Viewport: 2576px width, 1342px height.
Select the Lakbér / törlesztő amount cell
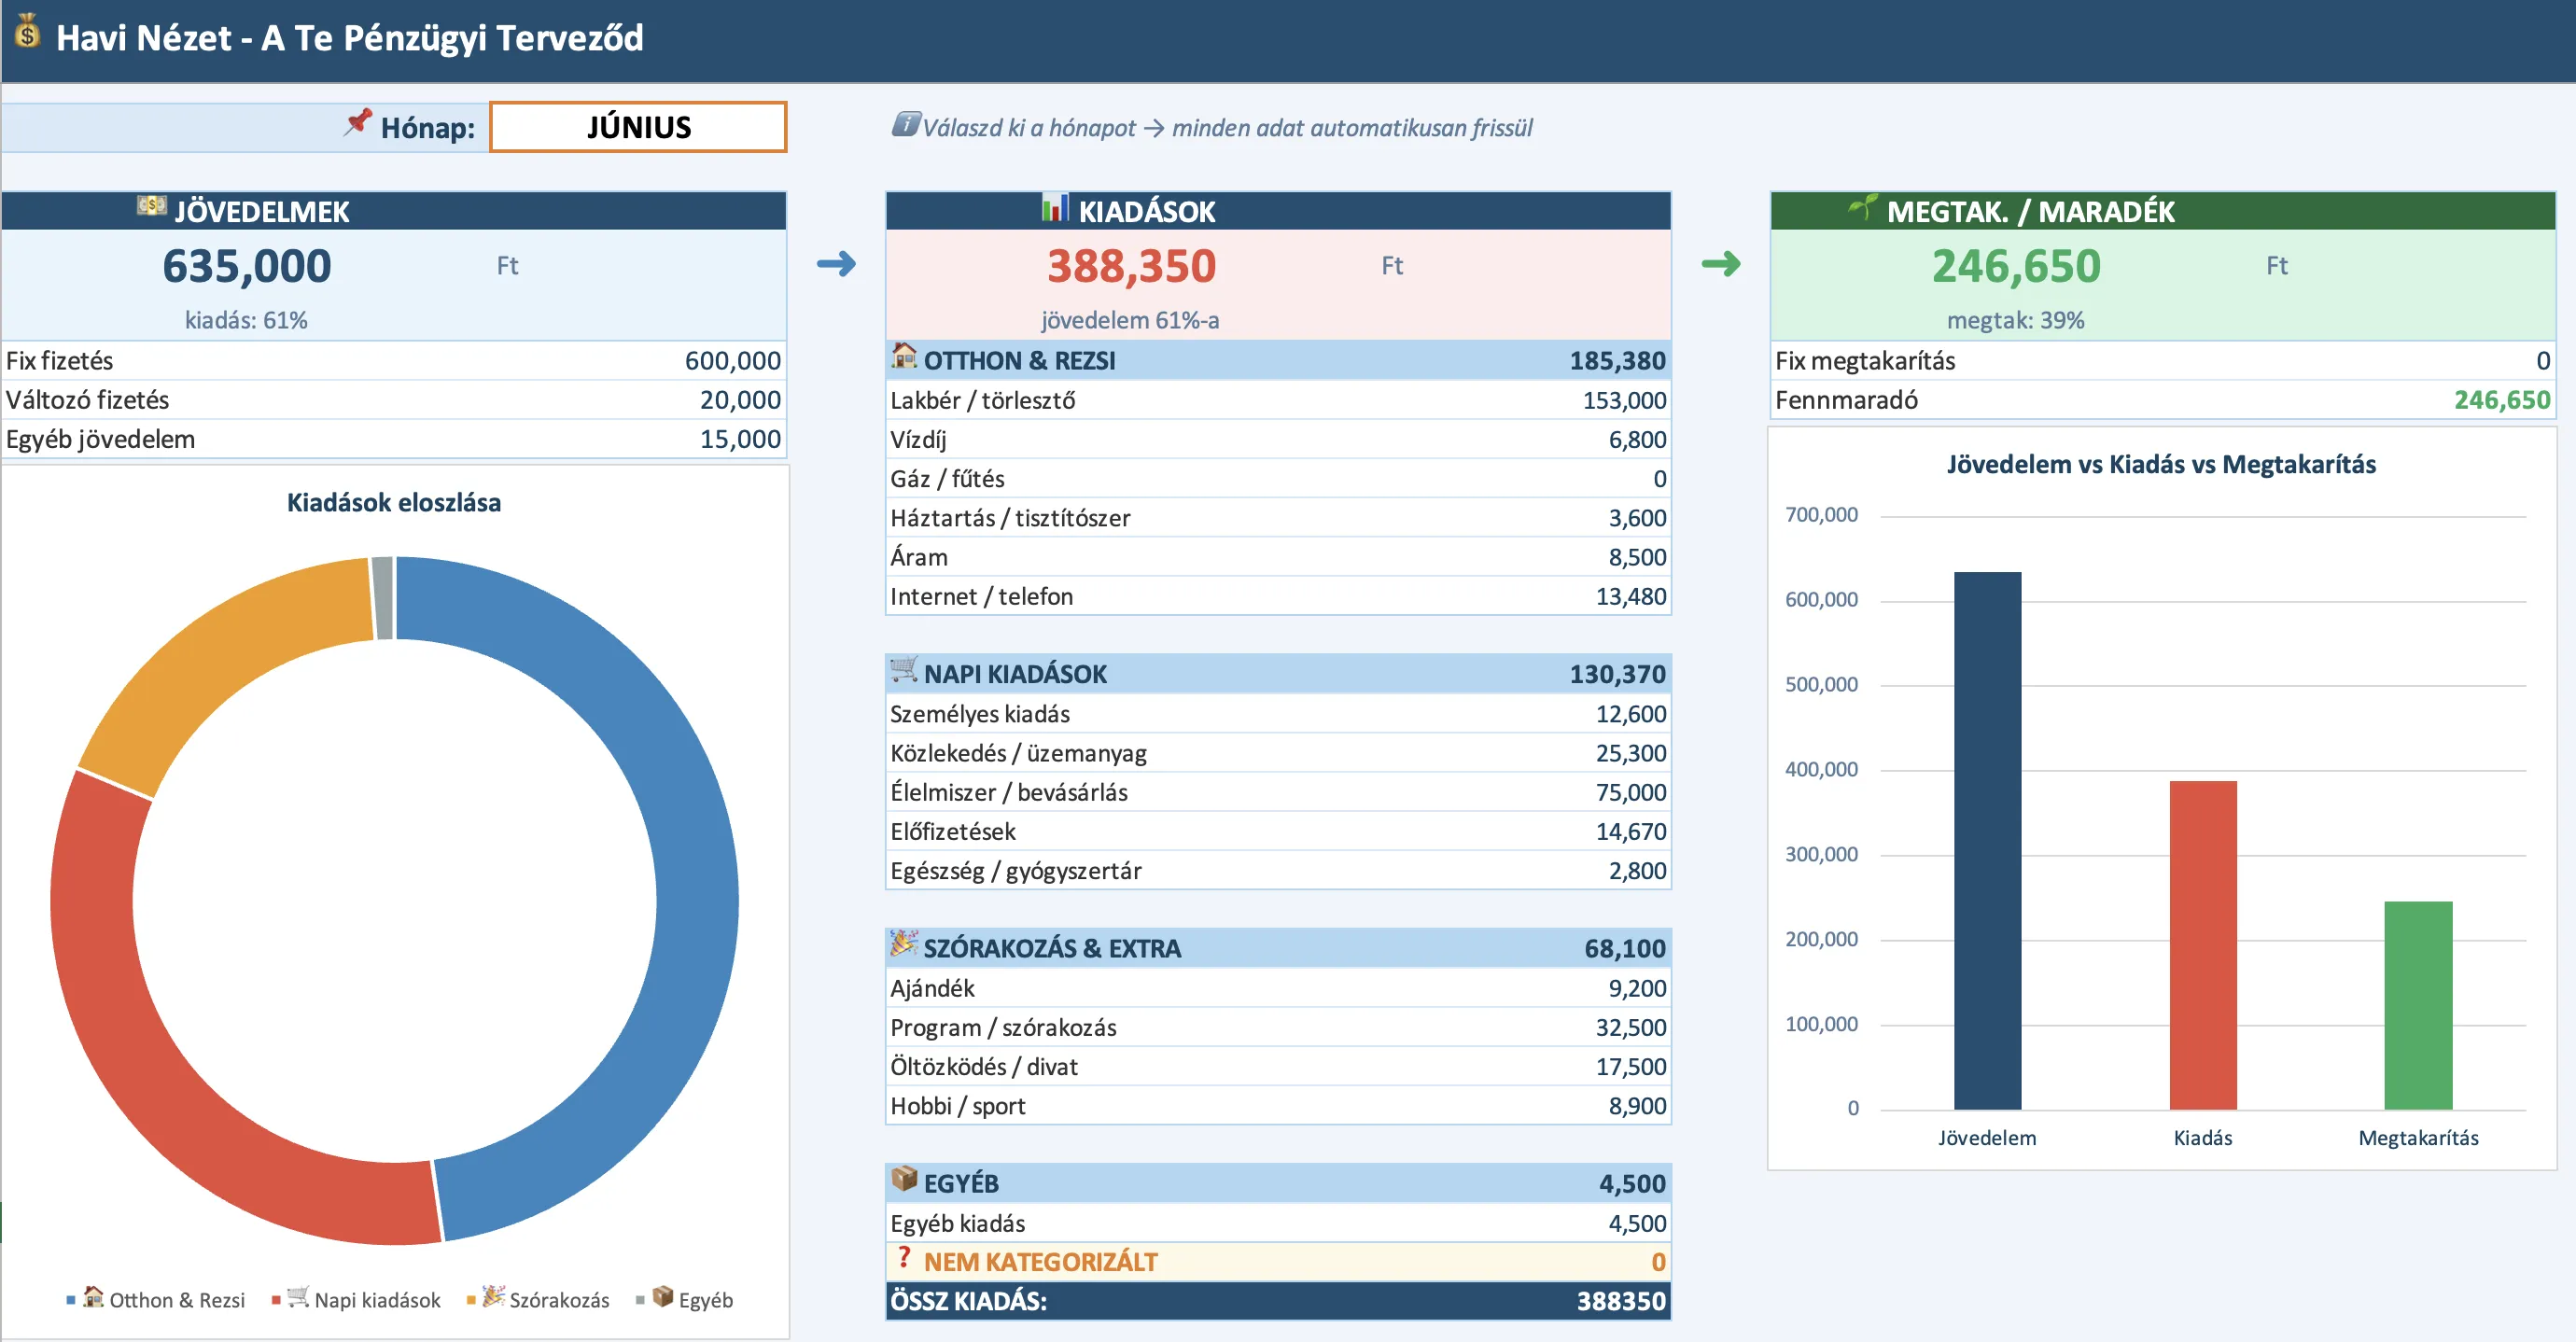click(x=1623, y=400)
